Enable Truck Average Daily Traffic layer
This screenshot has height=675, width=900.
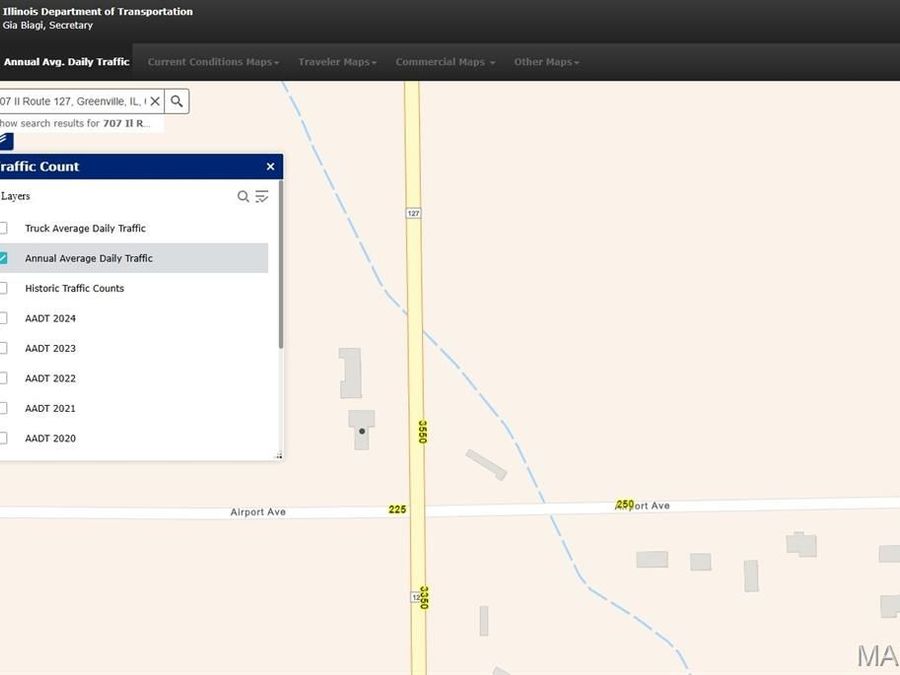[4, 228]
